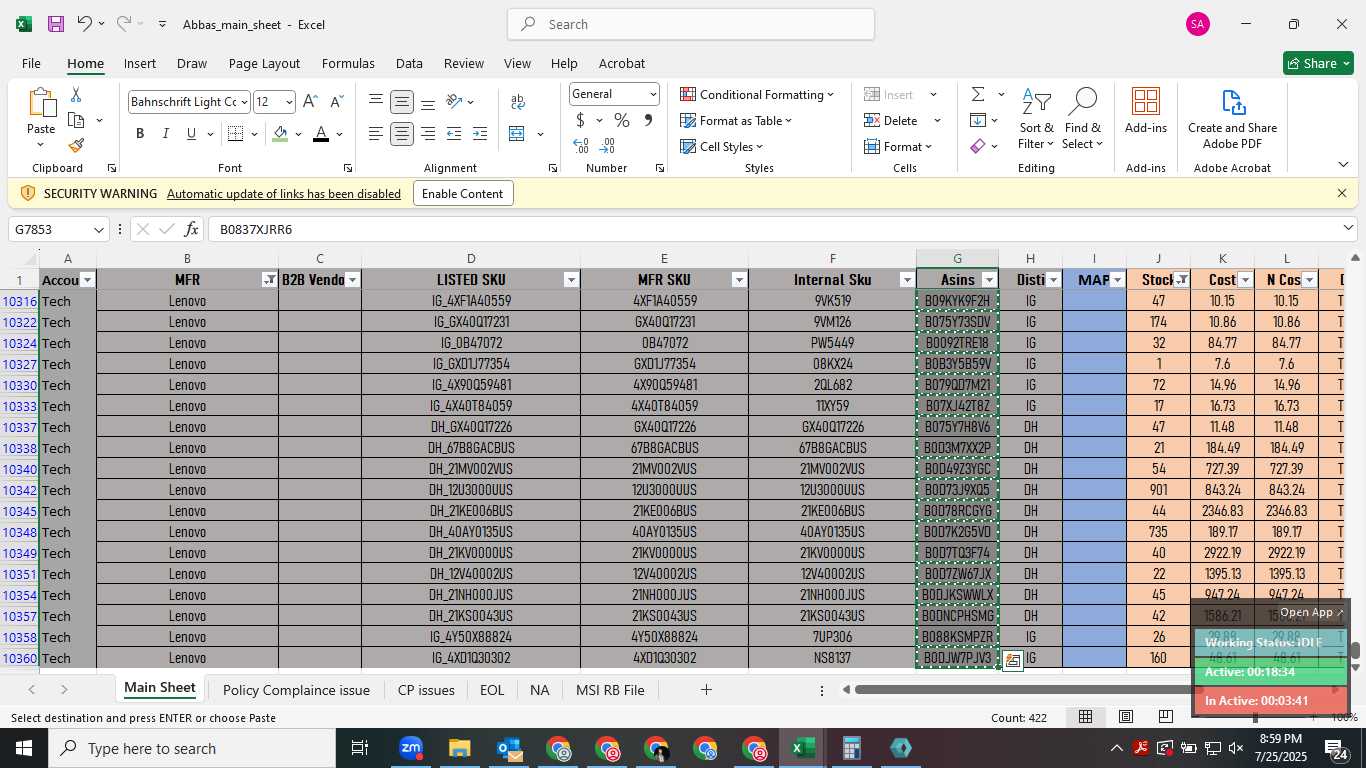Open the Asins column filter dropdown
Viewport: 1366px width, 768px height.
tap(989, 280)
